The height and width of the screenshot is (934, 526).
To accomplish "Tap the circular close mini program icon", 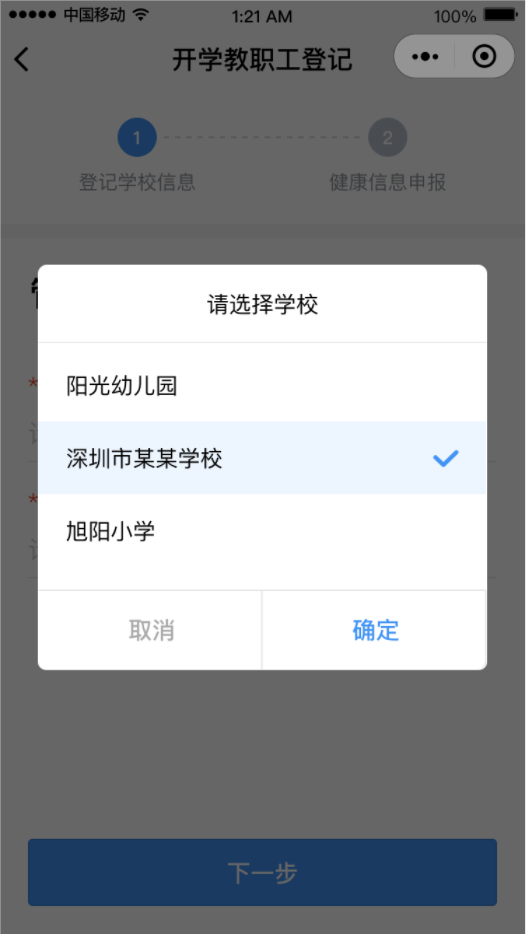I will coord(484,57).
